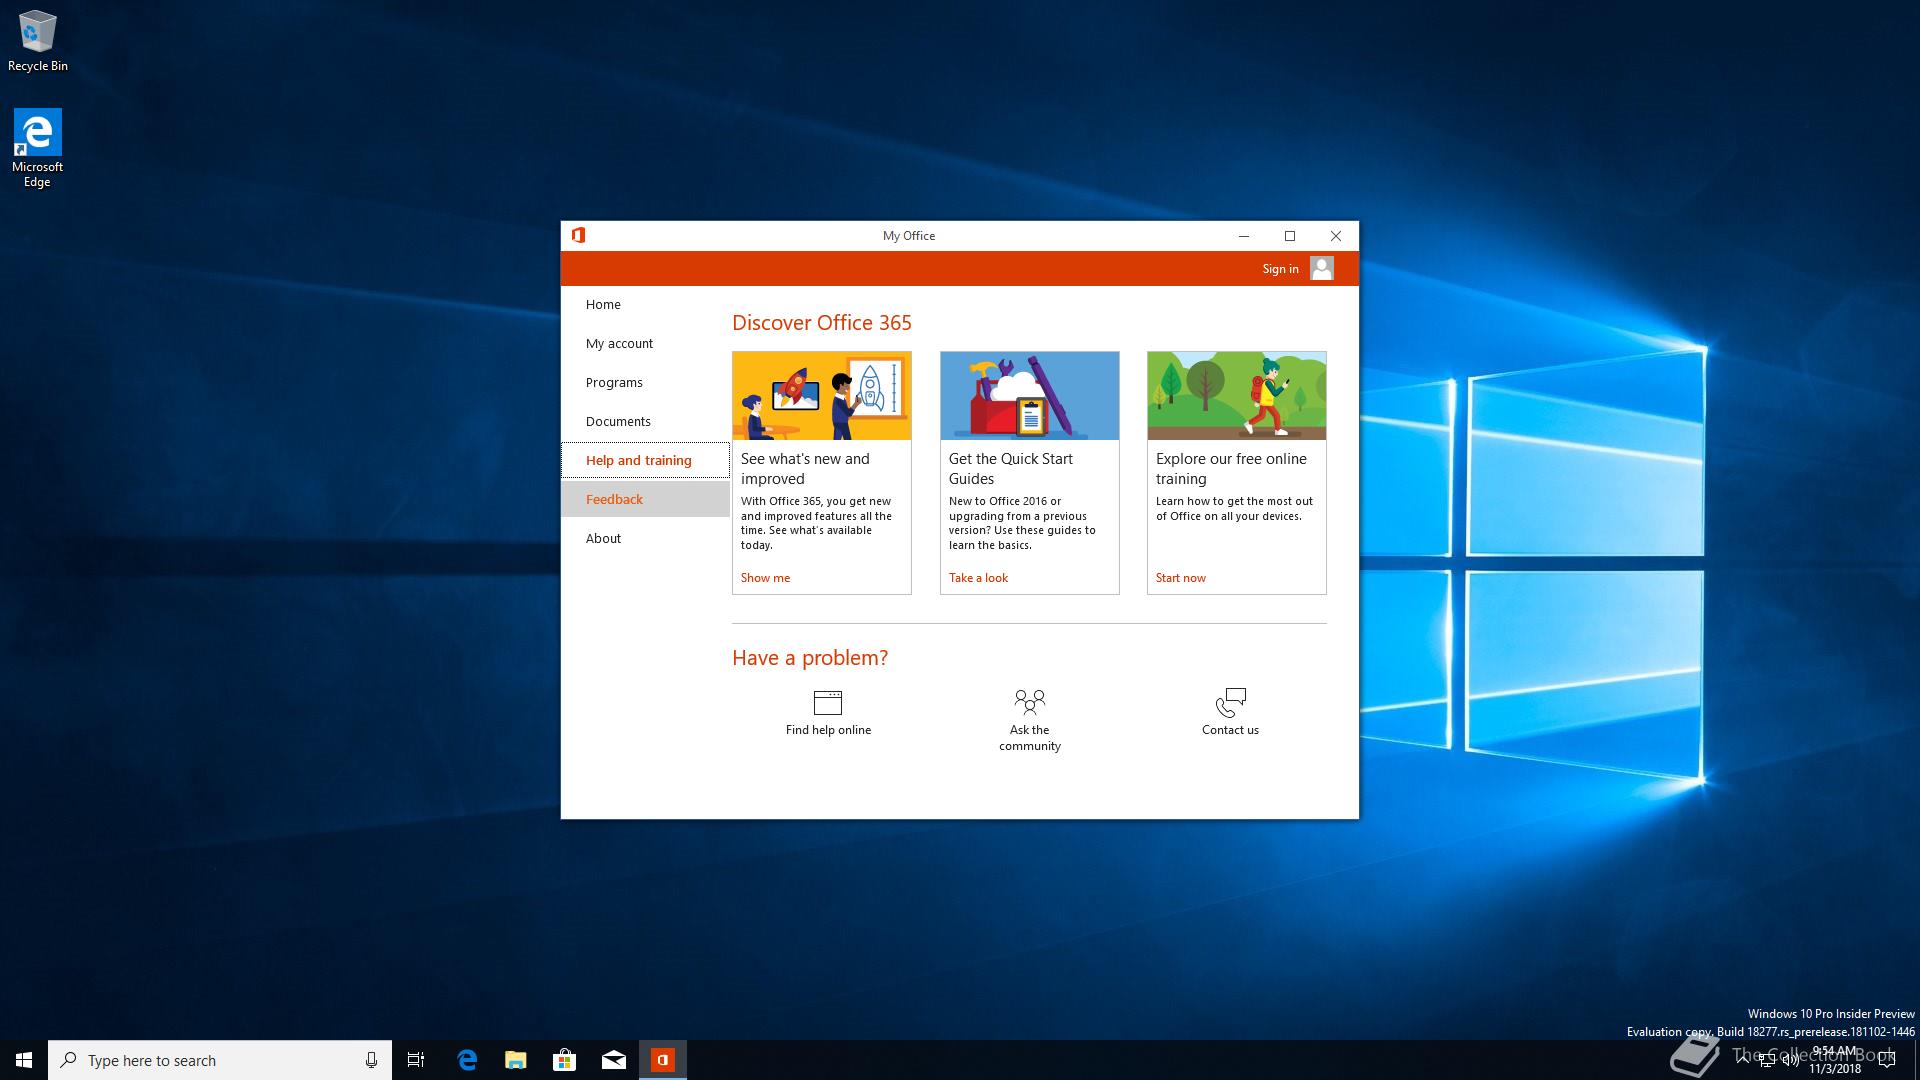Viewport: 1920px width, 1080px height.
Task: Open the Feedback section
Action: tap(614, 500)
